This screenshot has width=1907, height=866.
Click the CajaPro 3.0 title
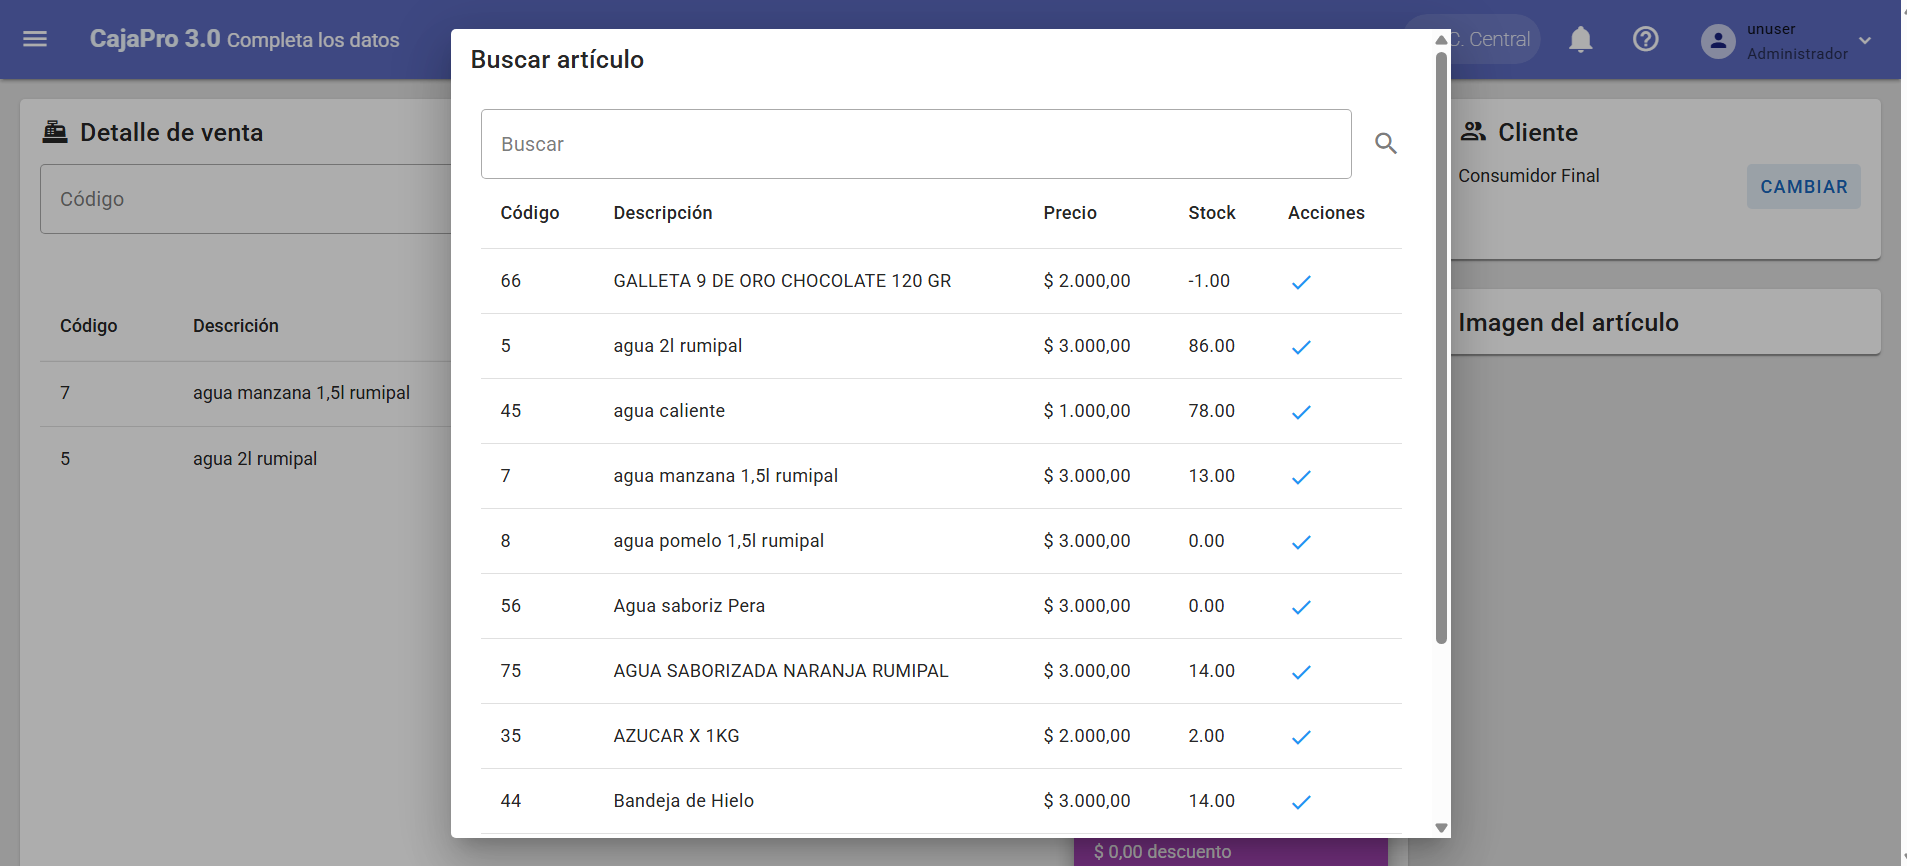click(x=155, y=39)
